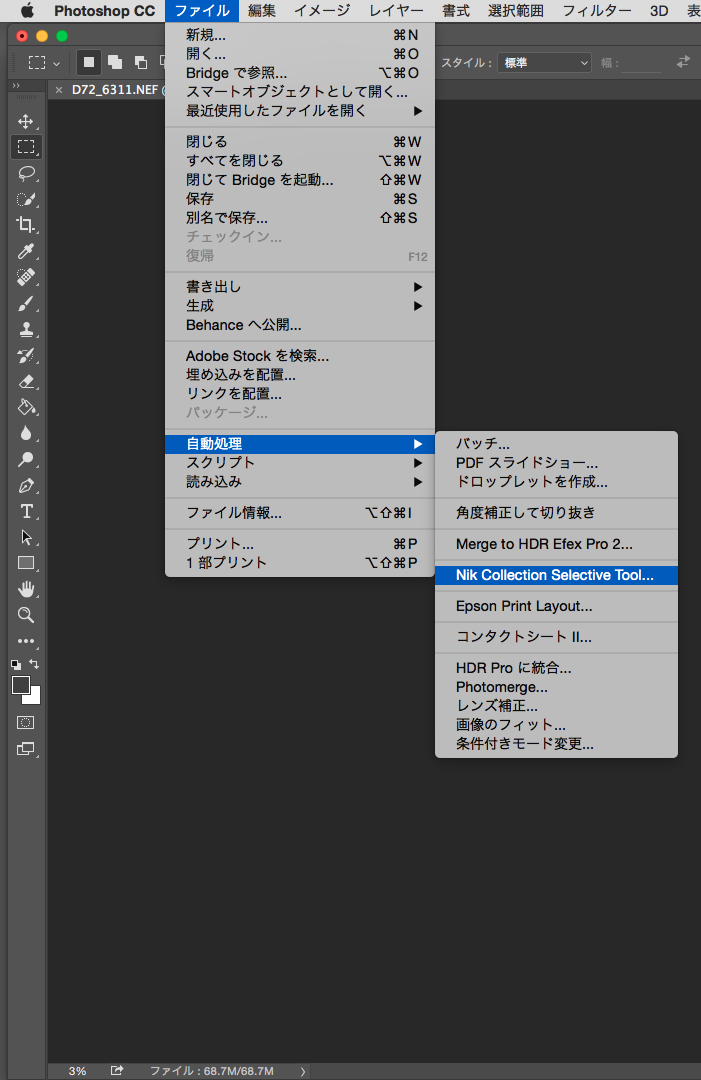Choose Nik Collection Selective Tool...
The height and width of the screenshot is (1080, 701).
click(x=556, y=575)
